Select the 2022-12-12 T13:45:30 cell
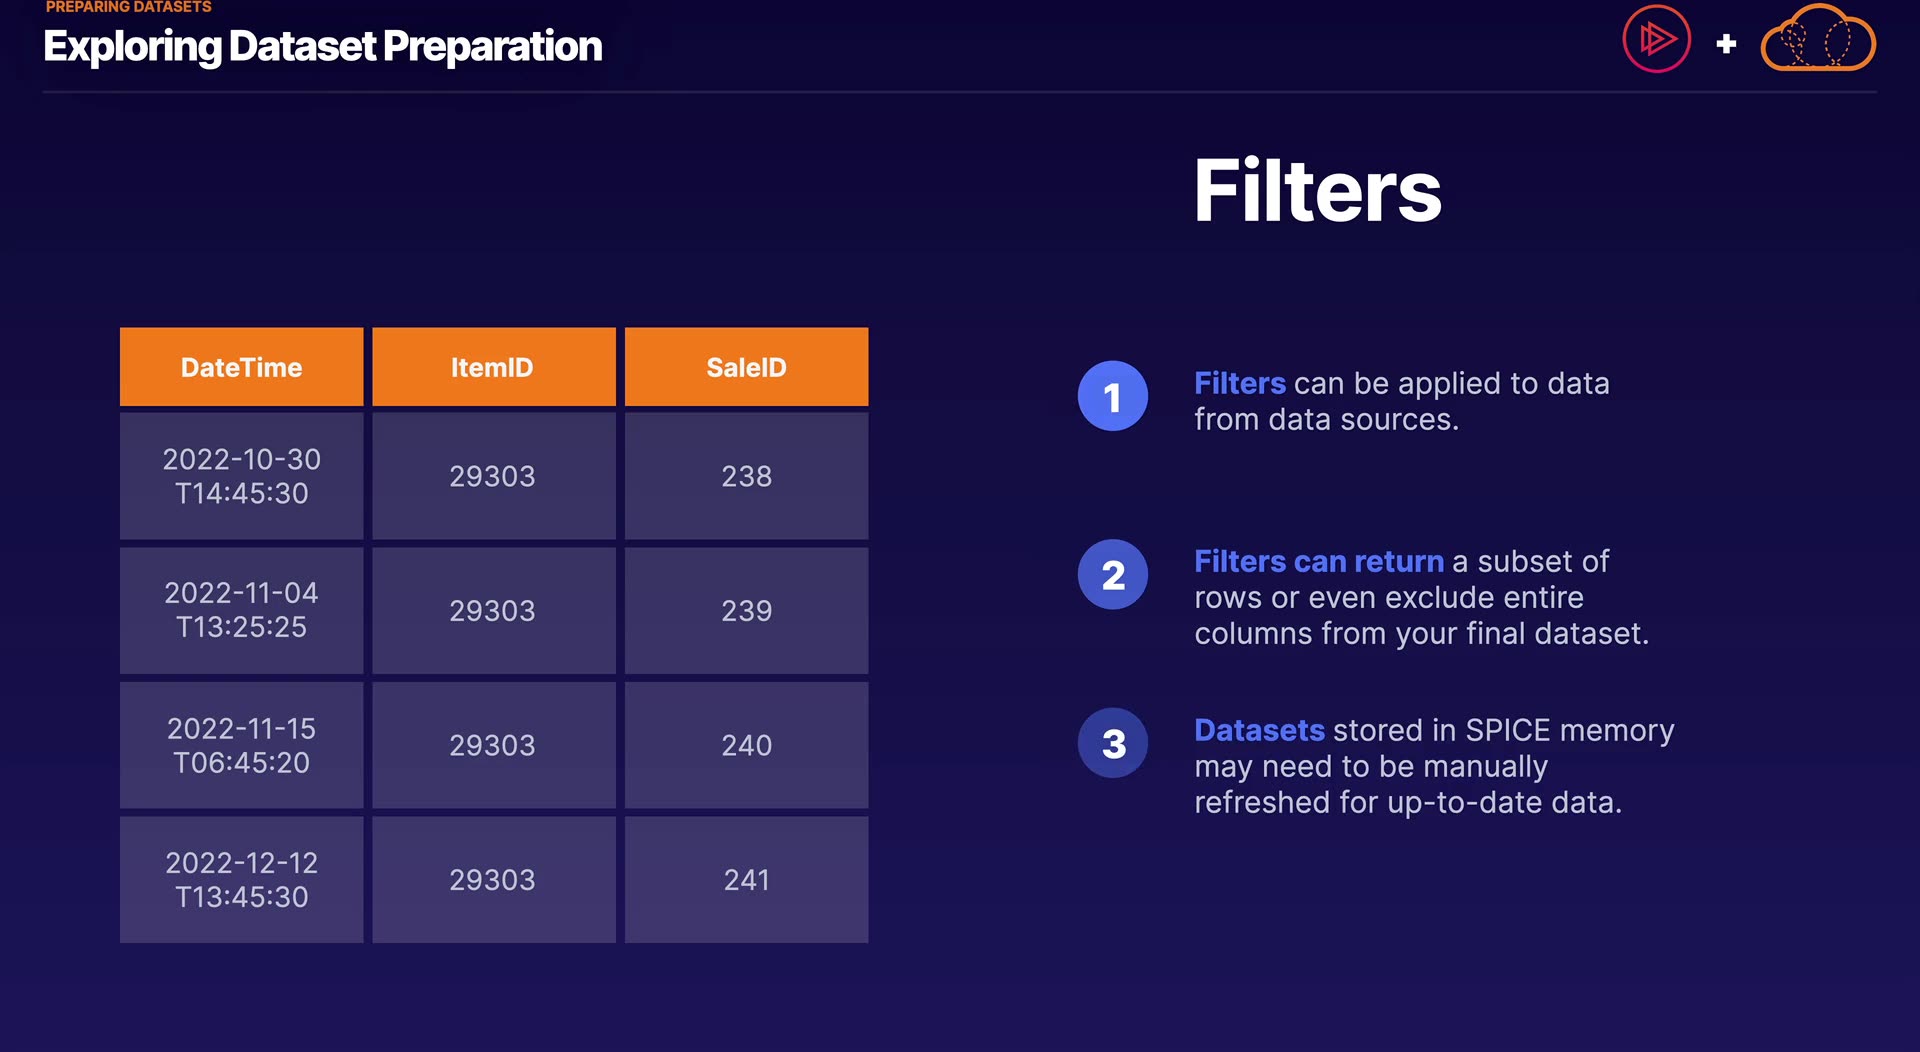This screenshot has height=1052, width=1920. [241, 879]
